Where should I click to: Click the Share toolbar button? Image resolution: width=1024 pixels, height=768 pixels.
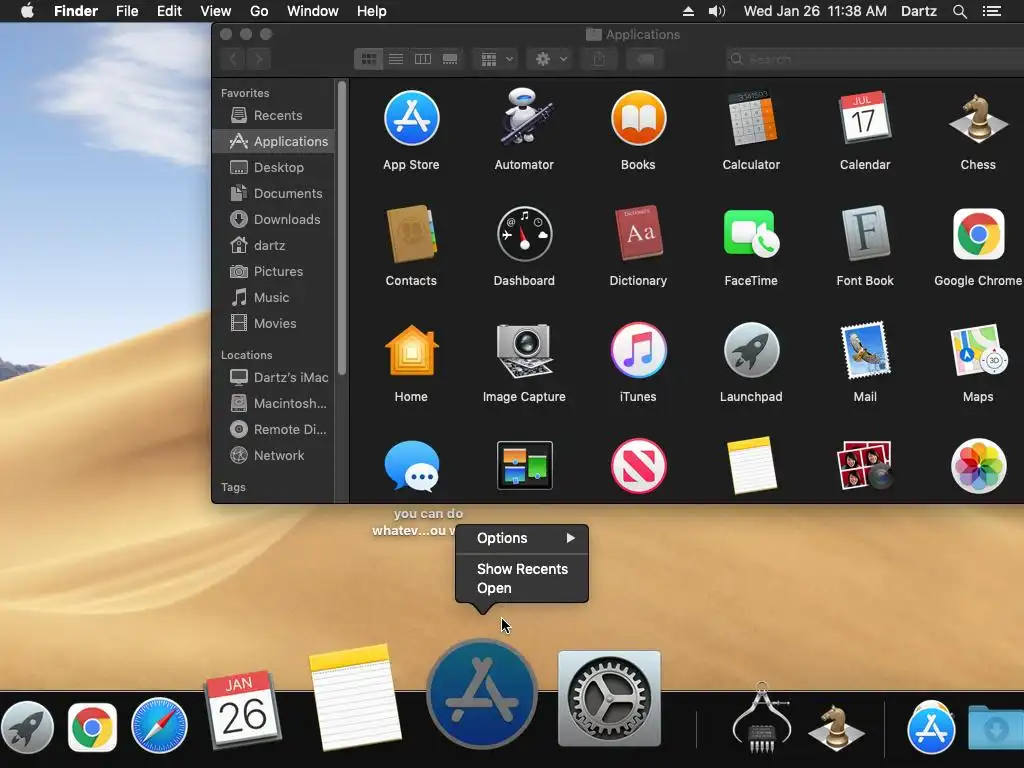tap(599, 59)
